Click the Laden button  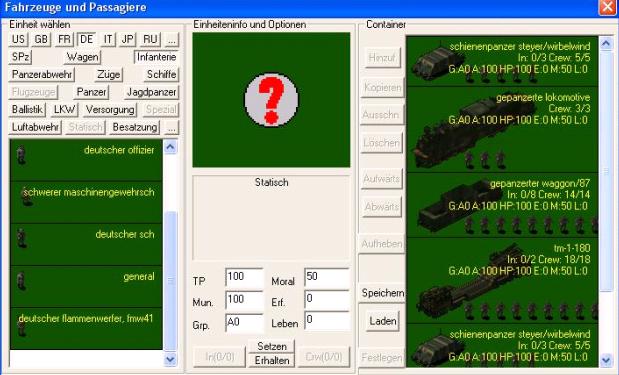(x=383, y=321)
